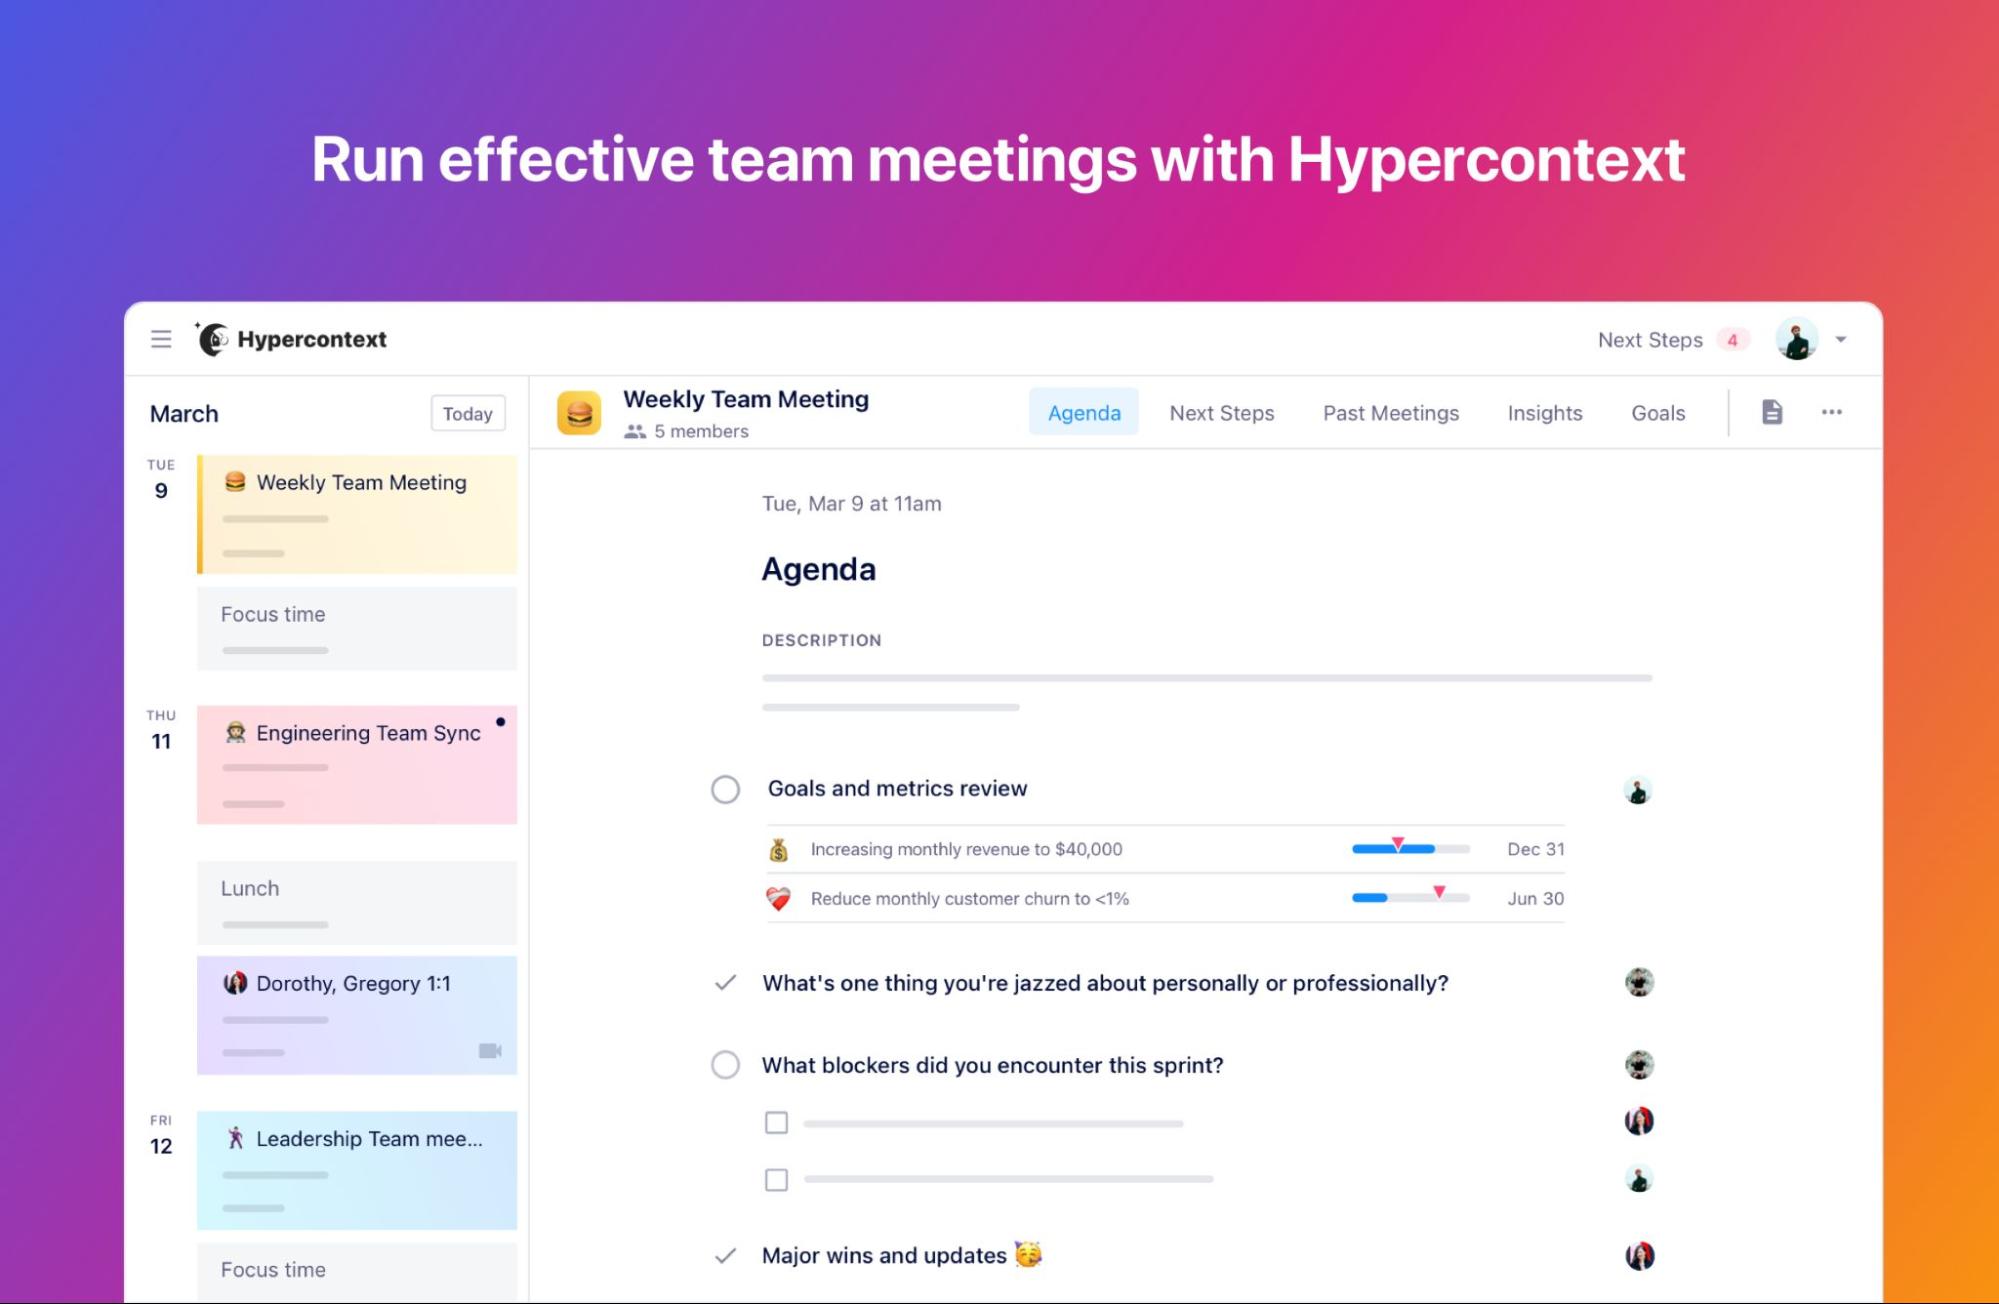1999x1304 pixels.
Task: Switch to the Next Steps tab
Action: [x=1221, y=412]
